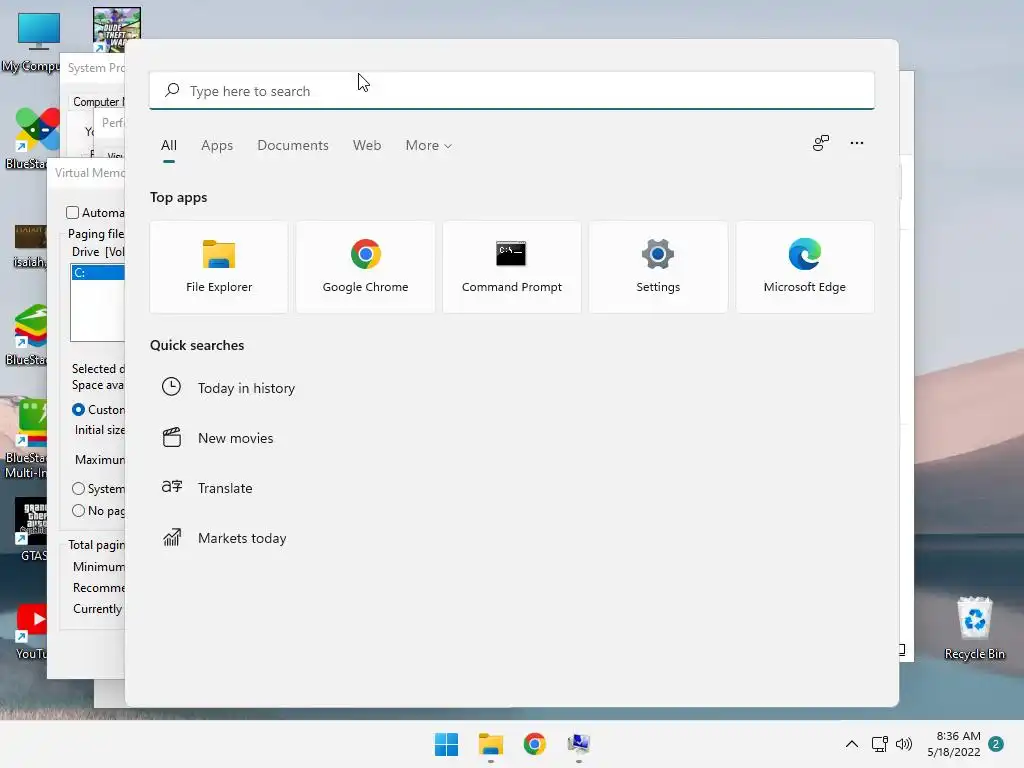This screenshot has height=768, width=1024.
Task: Open File Explorer from the taskbar
Action: 490,744
